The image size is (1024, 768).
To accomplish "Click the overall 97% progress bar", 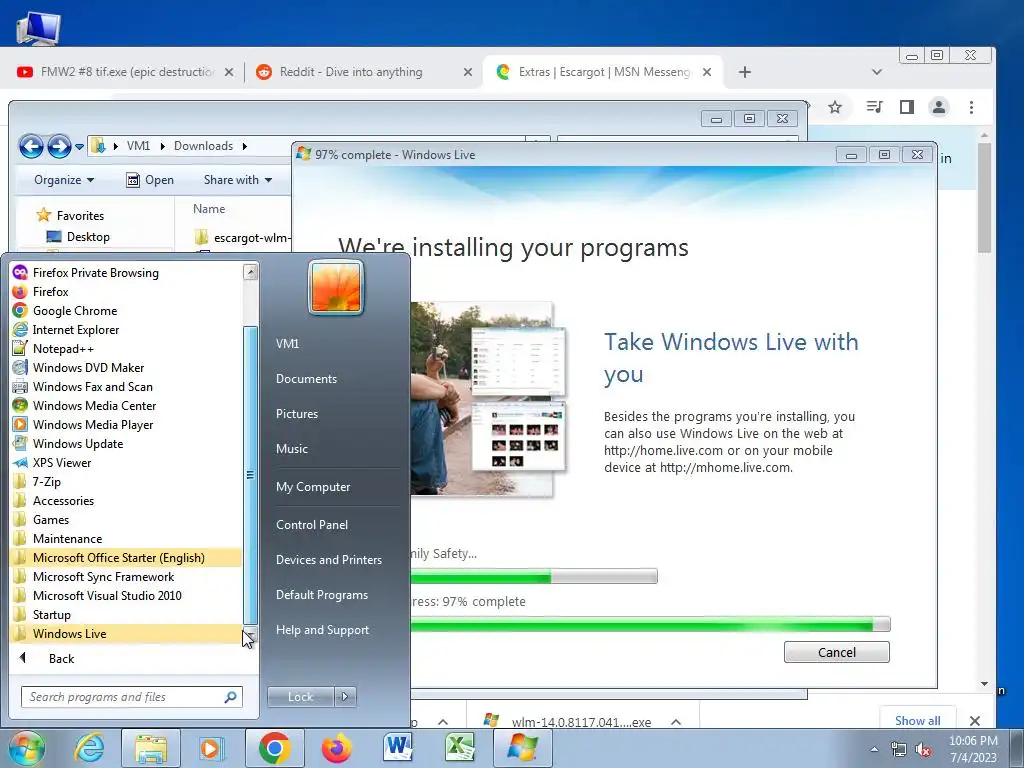I will [650, 625].
